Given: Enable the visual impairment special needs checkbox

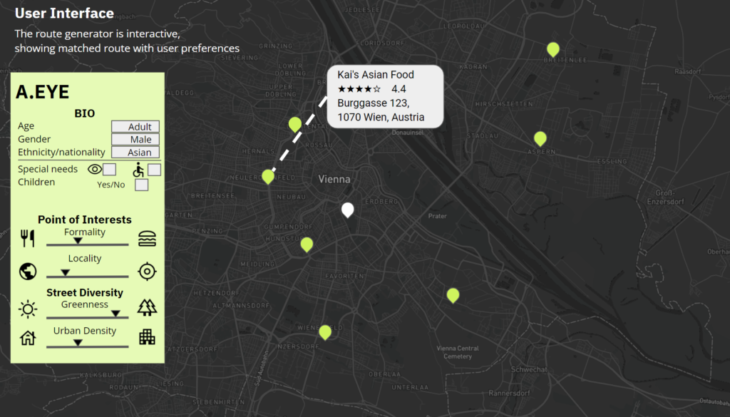Looking at the screenshot, I should [x=110, y=170].
